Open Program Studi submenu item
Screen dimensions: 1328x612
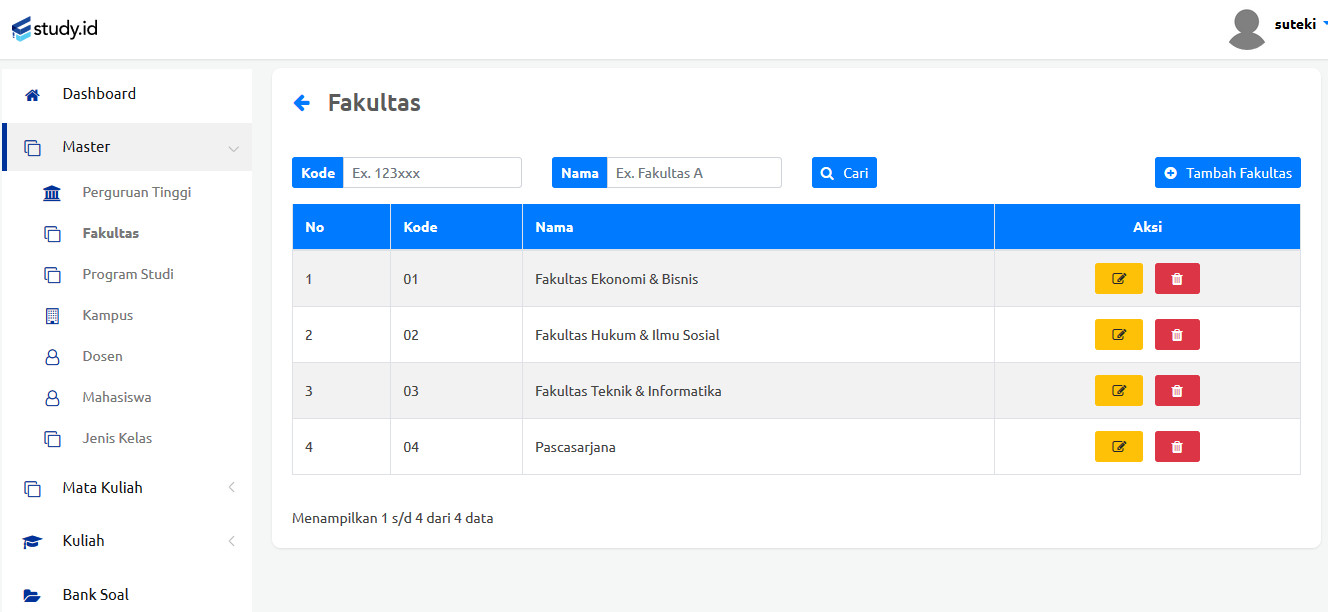coord(127,274)
